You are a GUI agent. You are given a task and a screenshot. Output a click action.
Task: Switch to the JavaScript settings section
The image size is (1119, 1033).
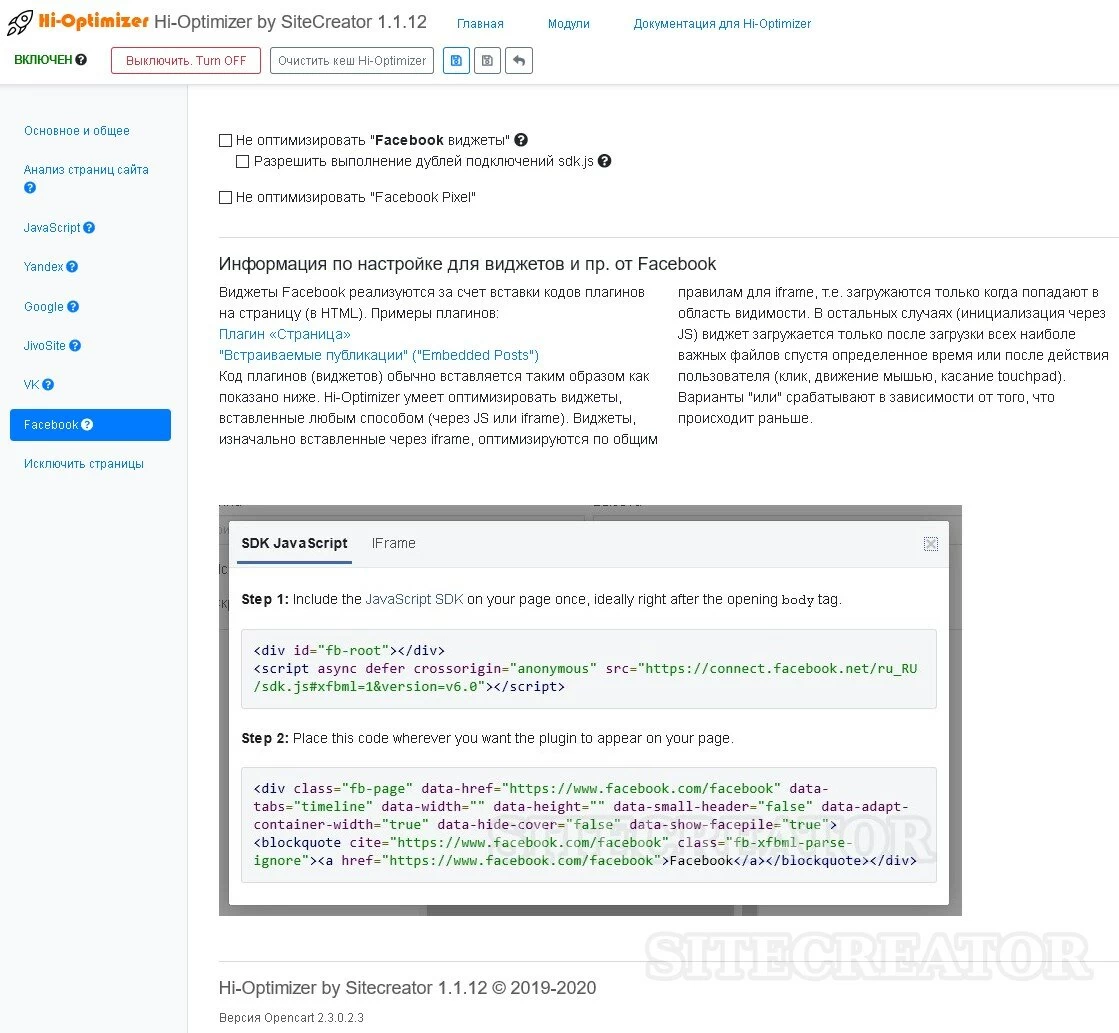point(52,228)
